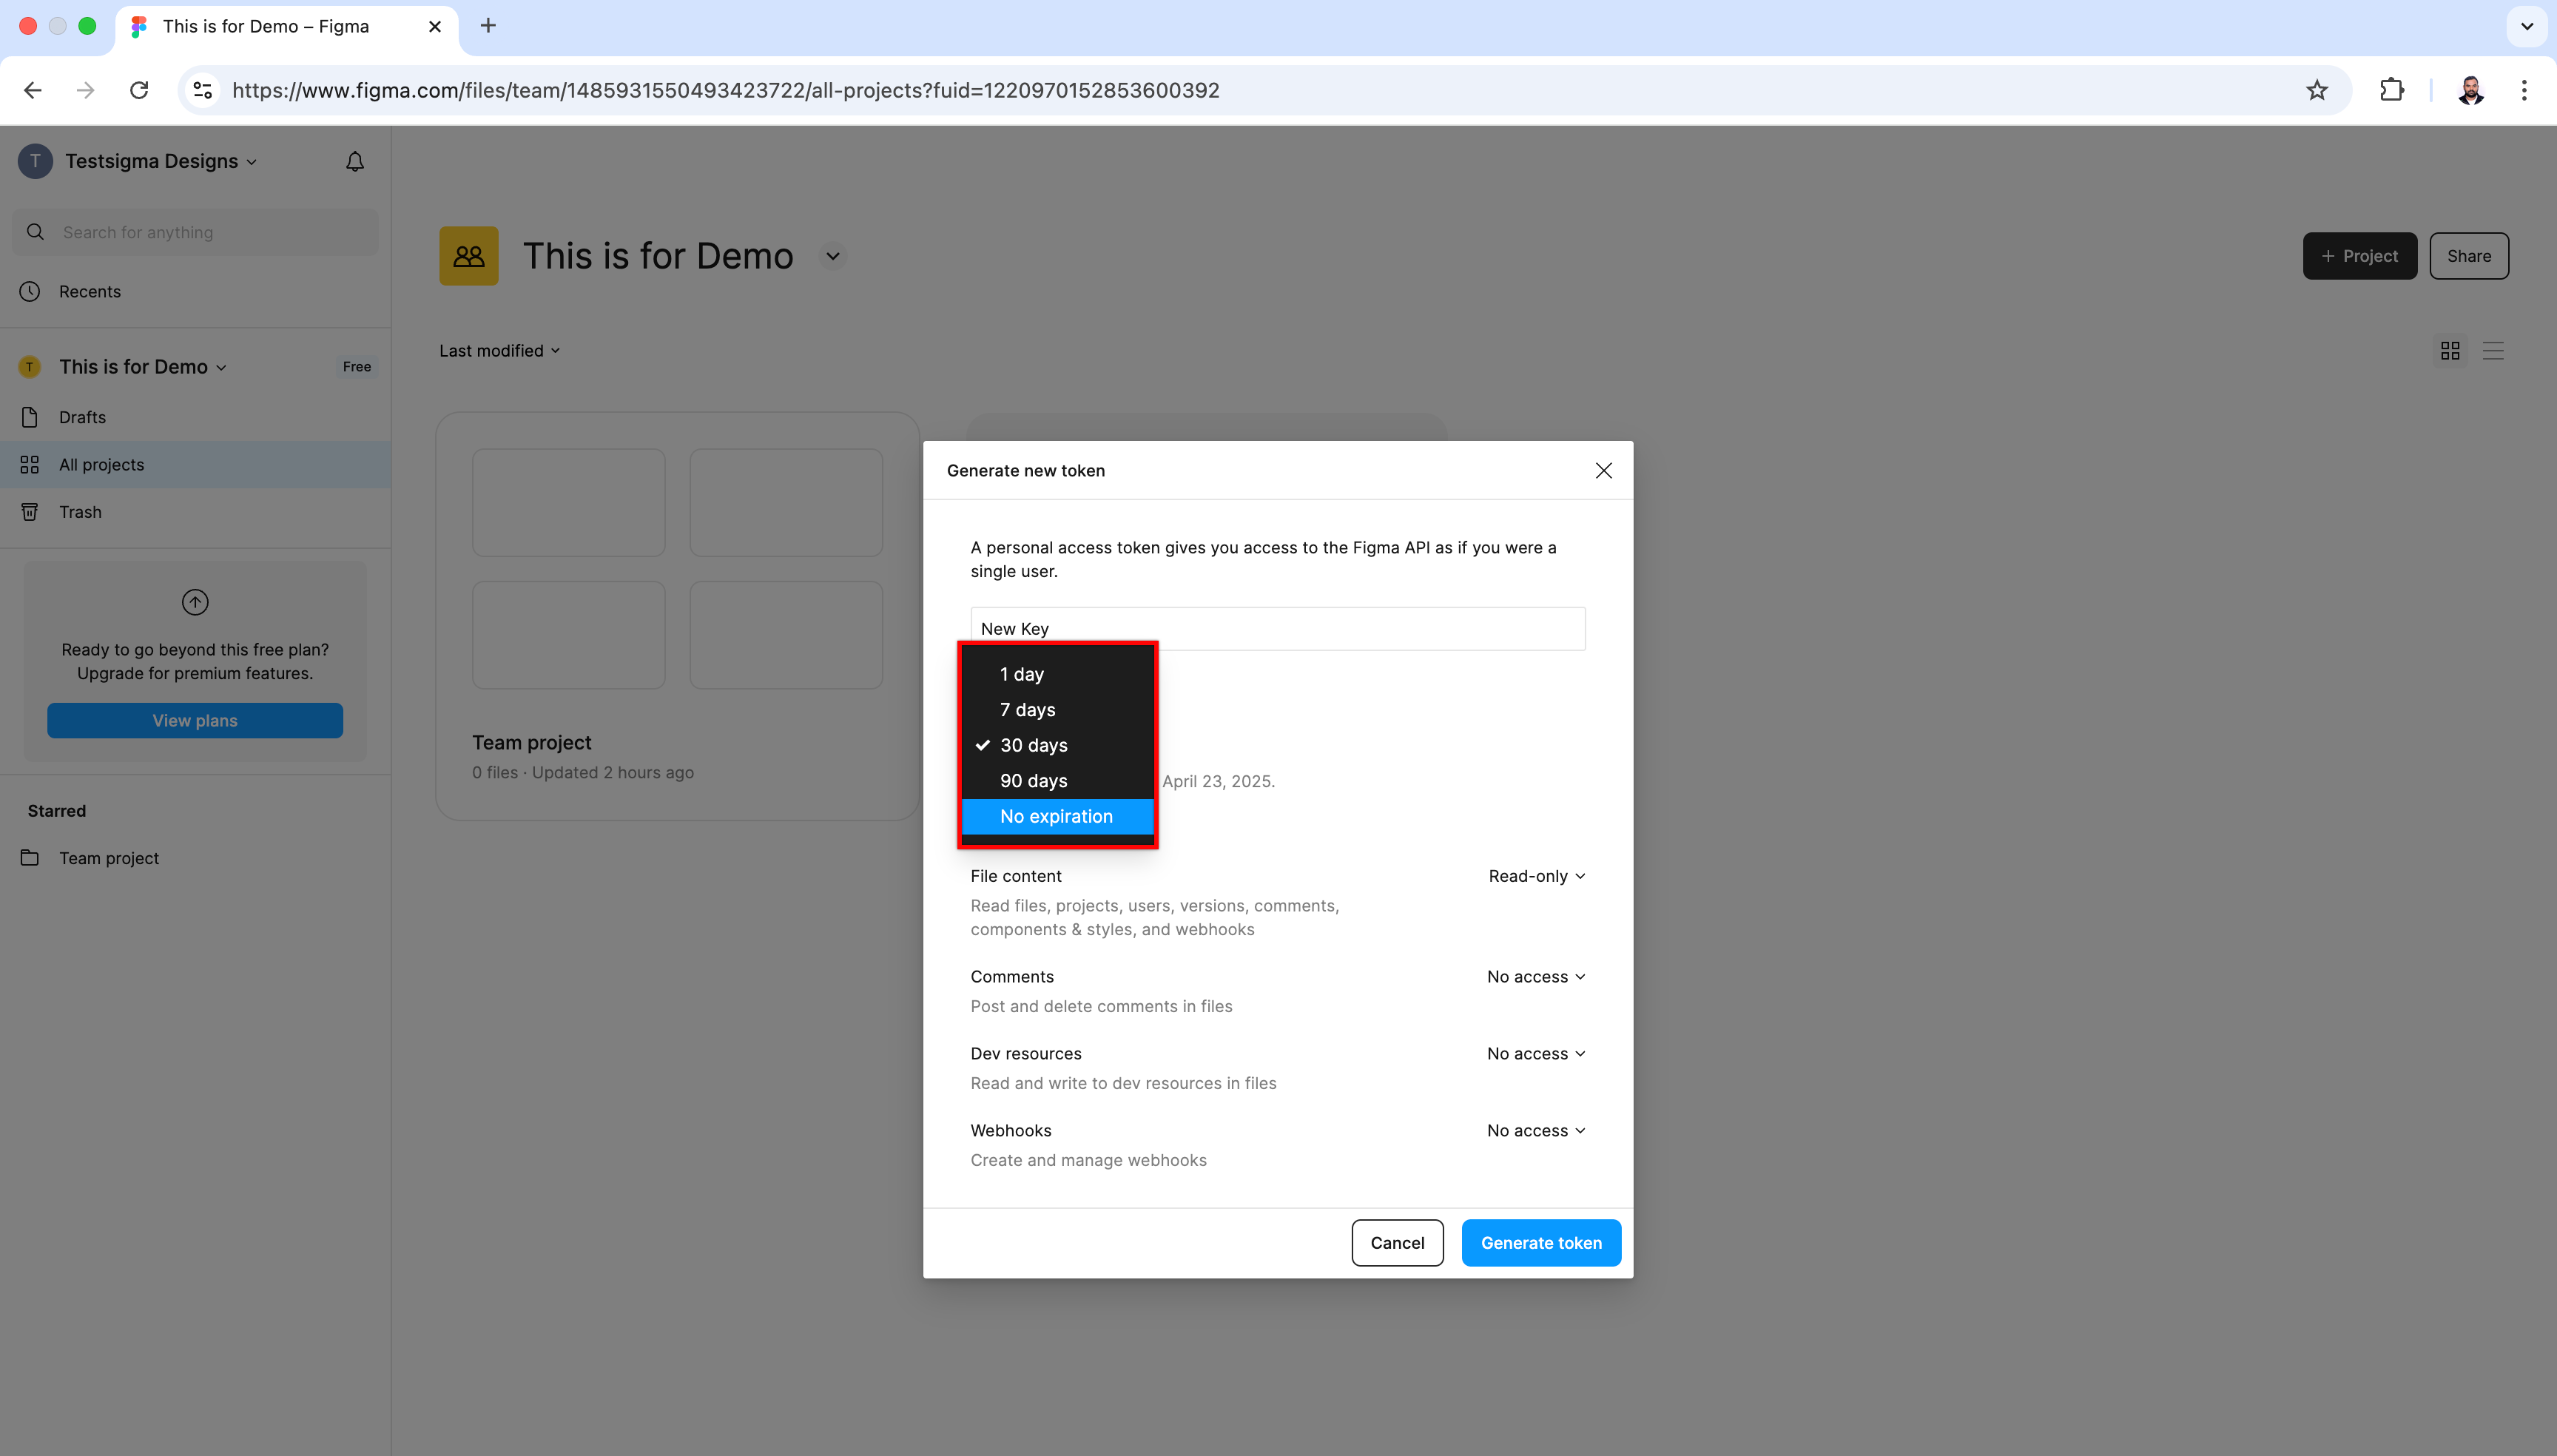Choose No expiration from the list

[1056, 816]
